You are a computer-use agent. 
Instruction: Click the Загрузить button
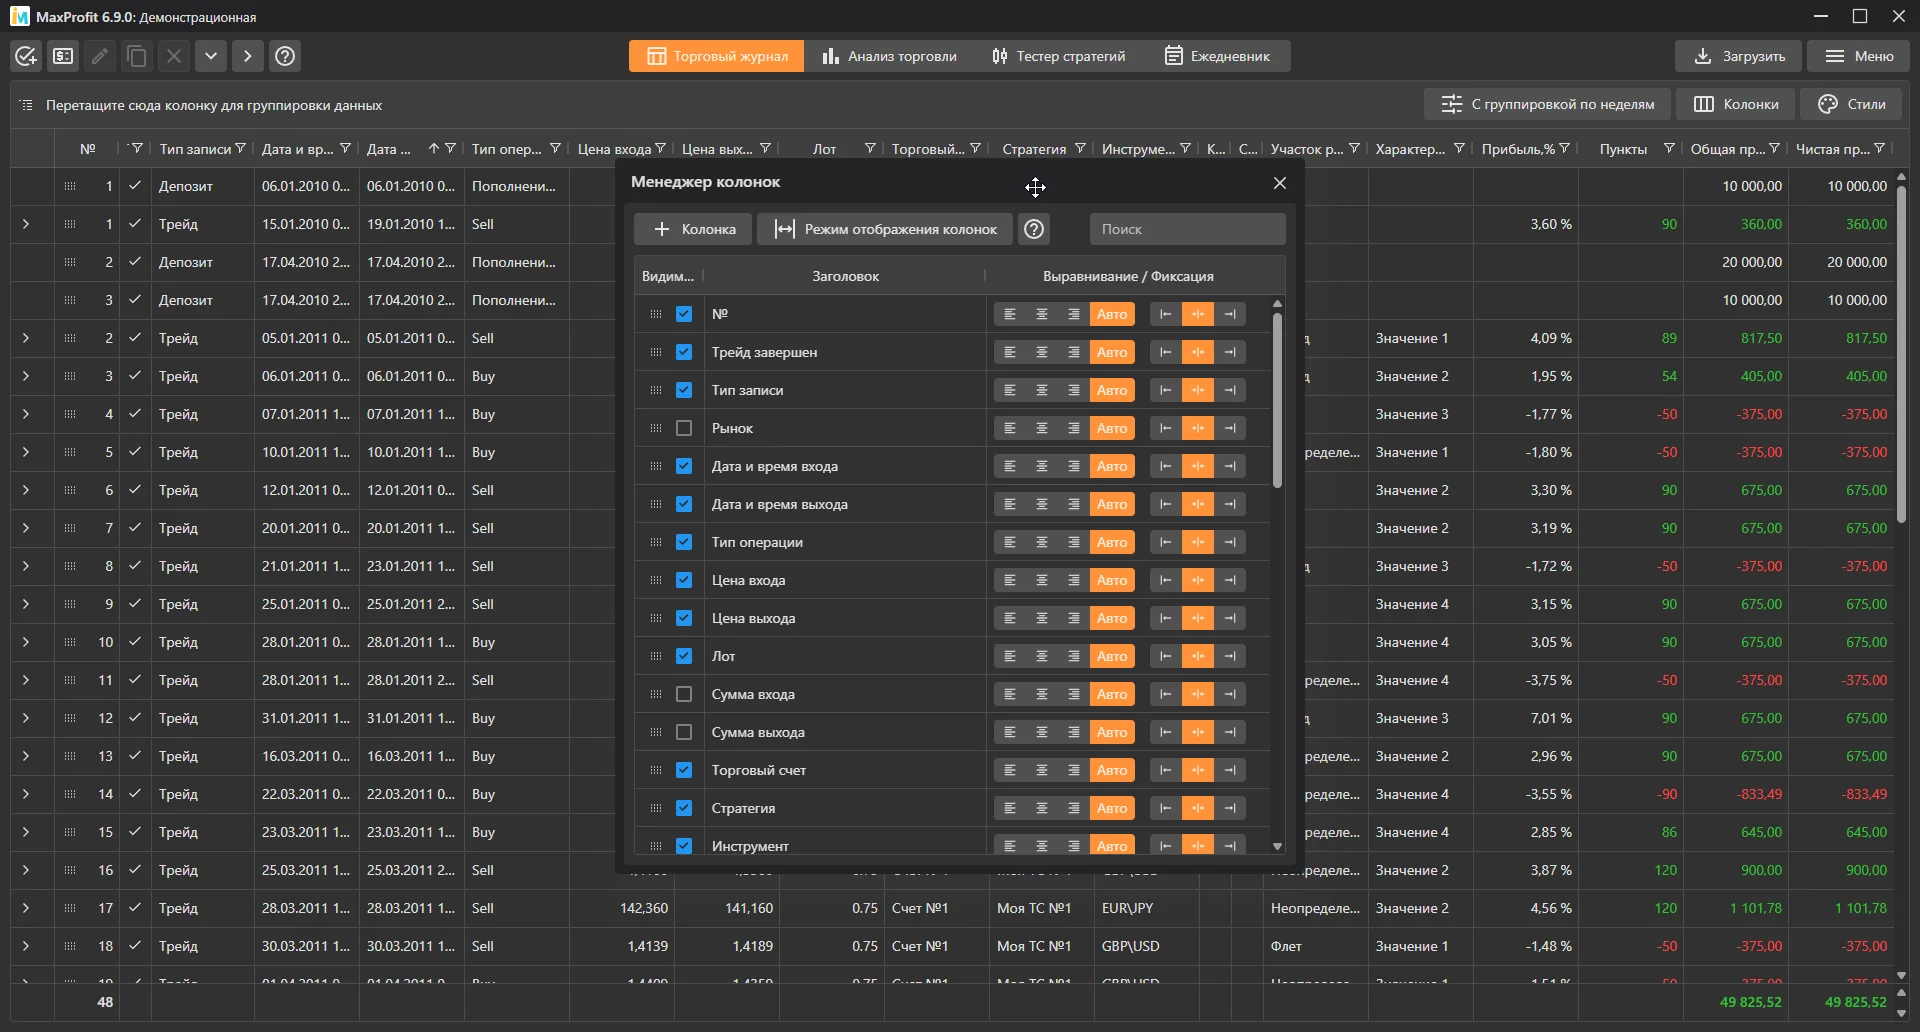click(1738, 56)
